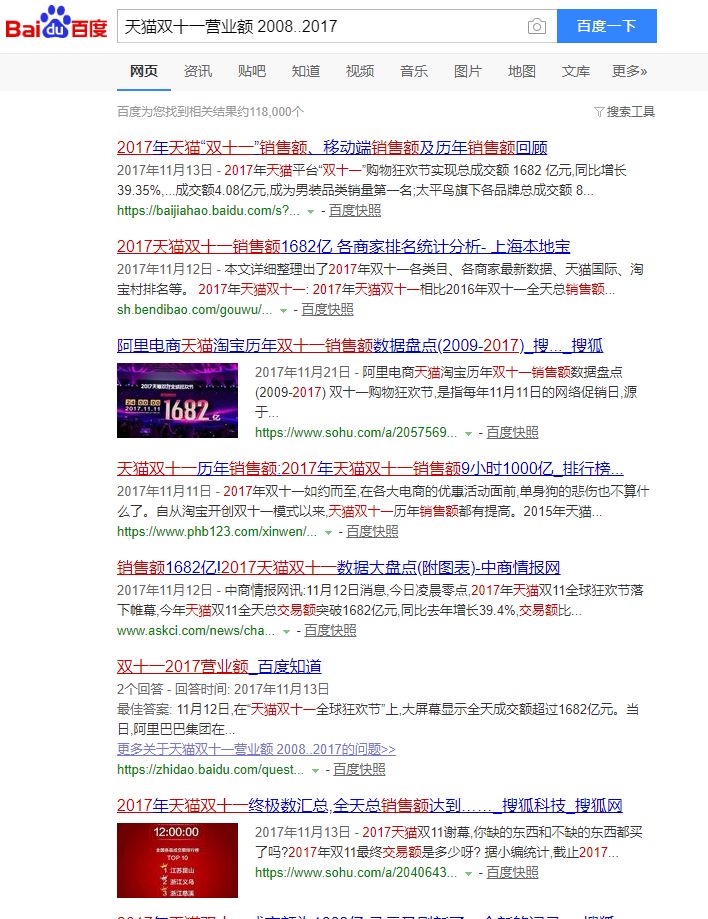Open 百度快照 for sh.bendibao.com result
The width and height of the screenshot is (708, 919).
pyautogui.click(x=327, y=309)
